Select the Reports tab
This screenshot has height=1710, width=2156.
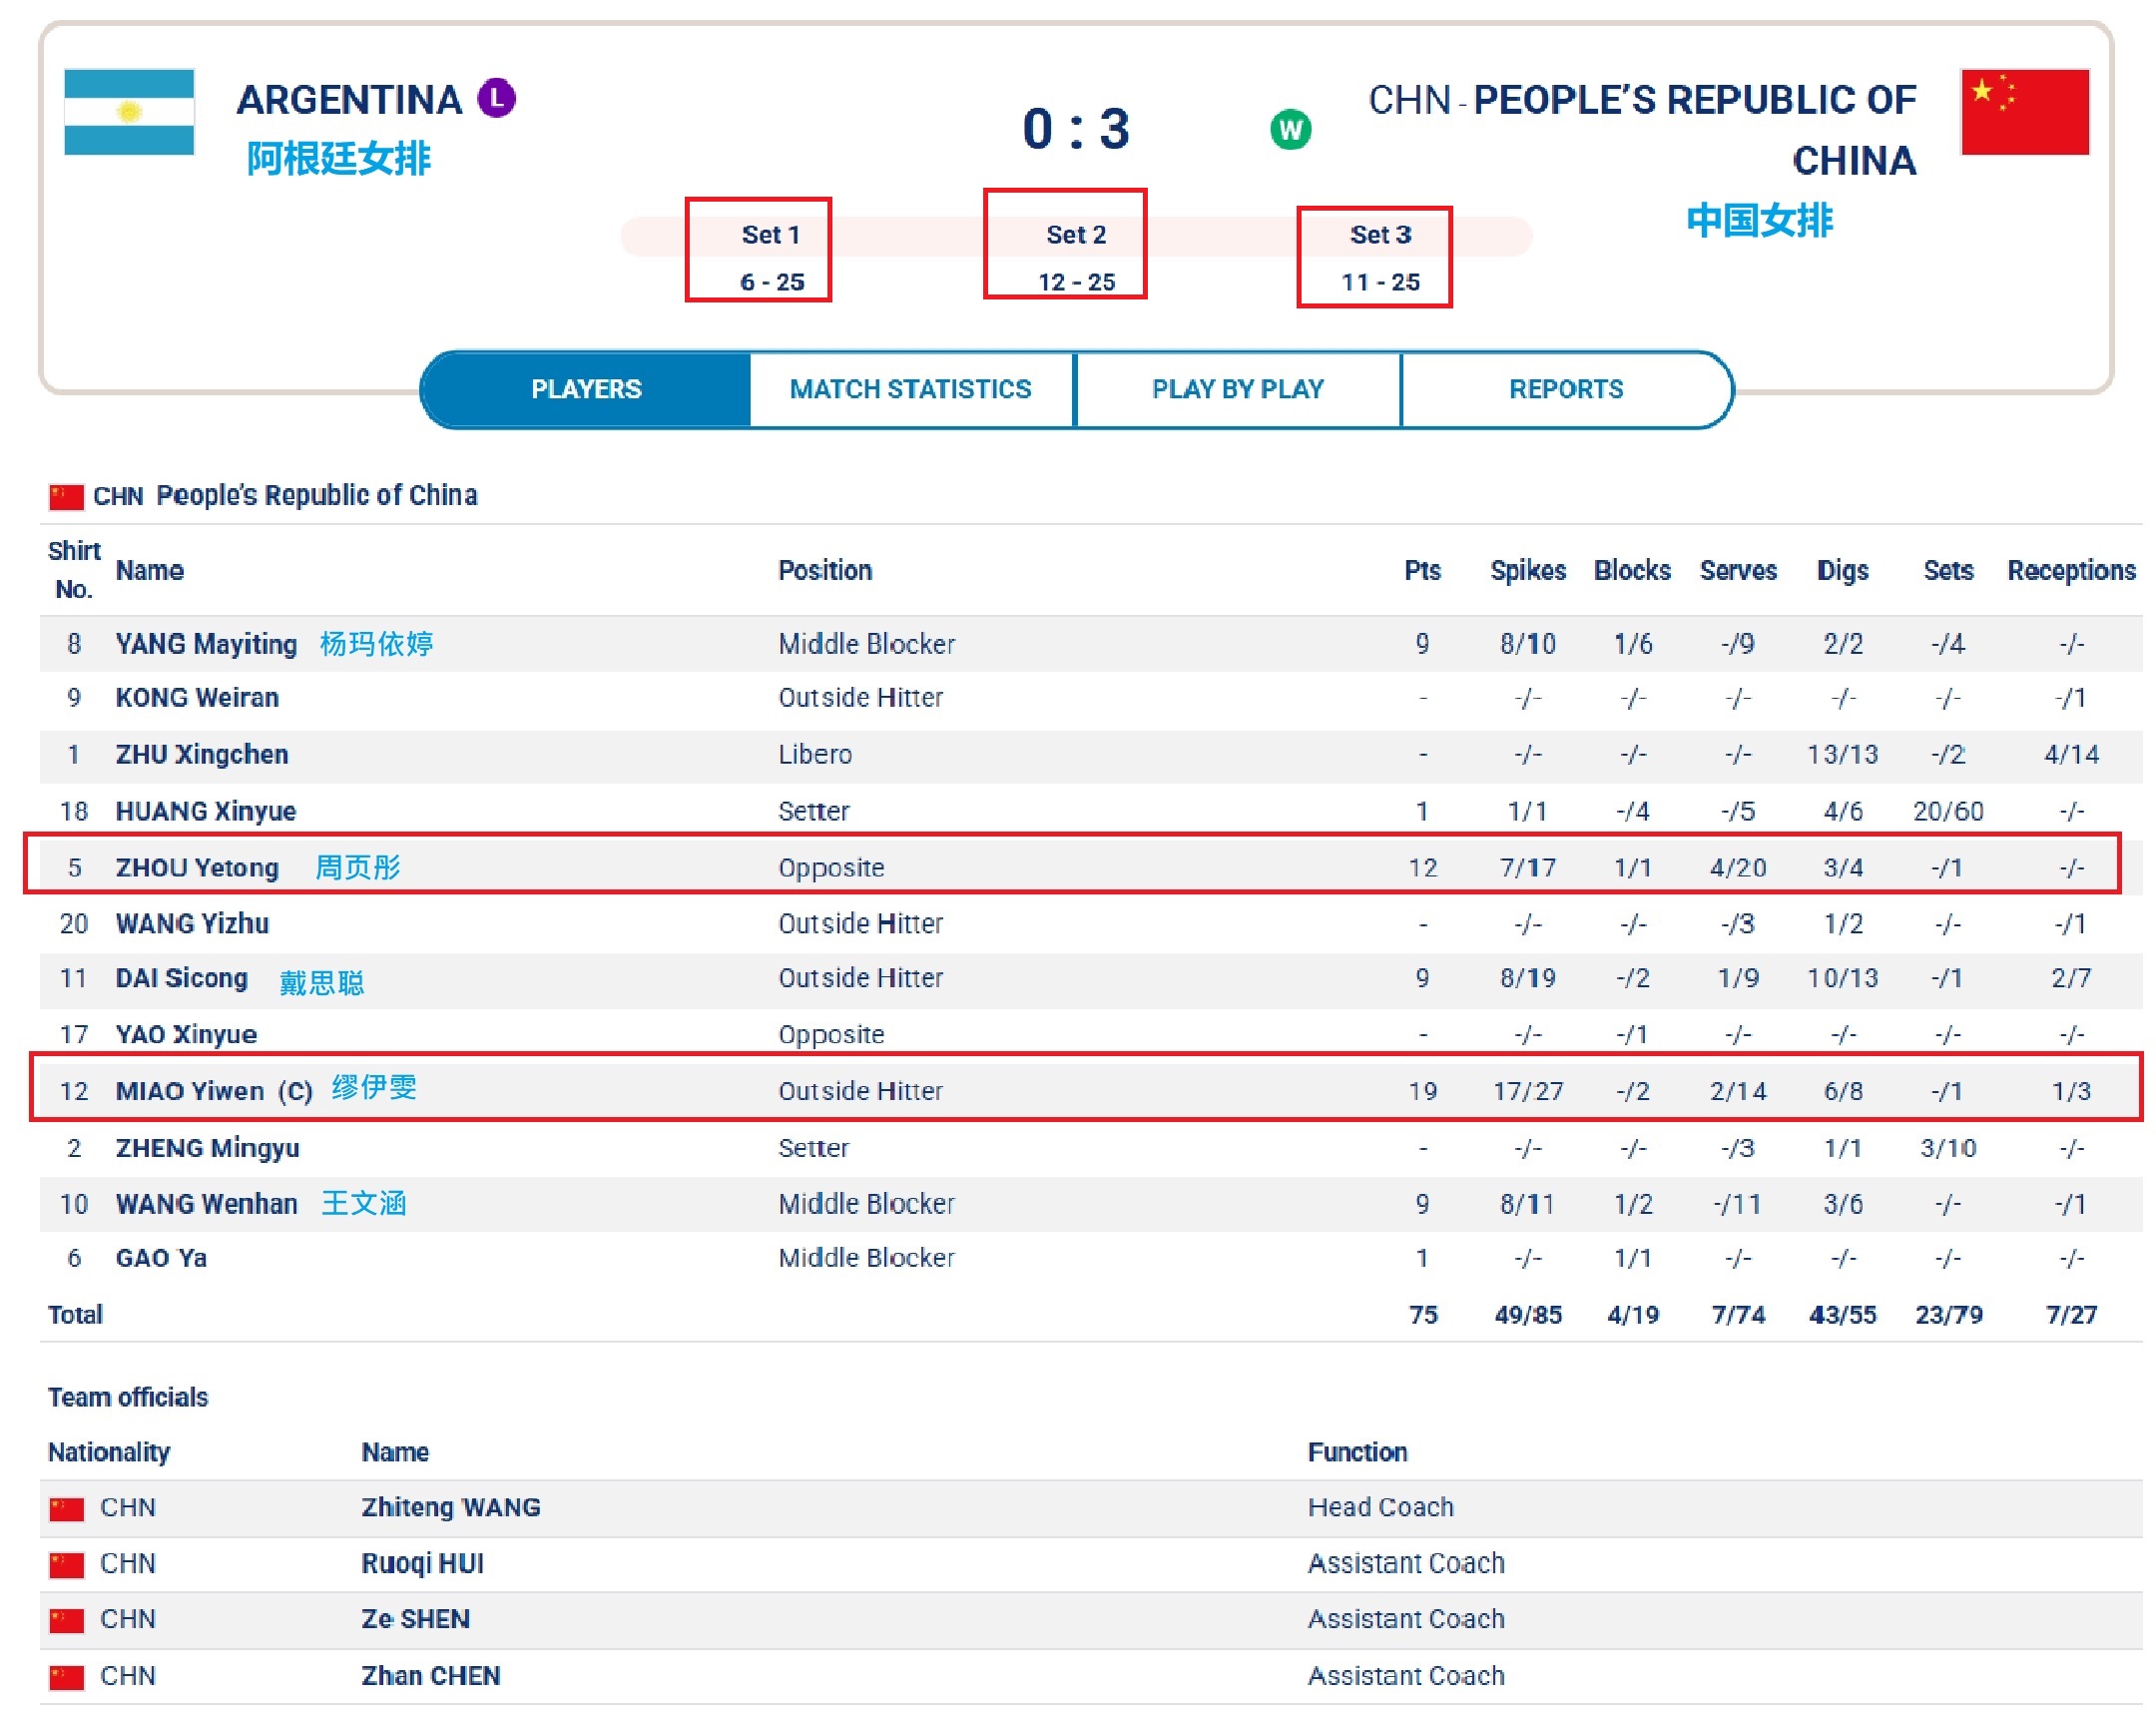1566,389
